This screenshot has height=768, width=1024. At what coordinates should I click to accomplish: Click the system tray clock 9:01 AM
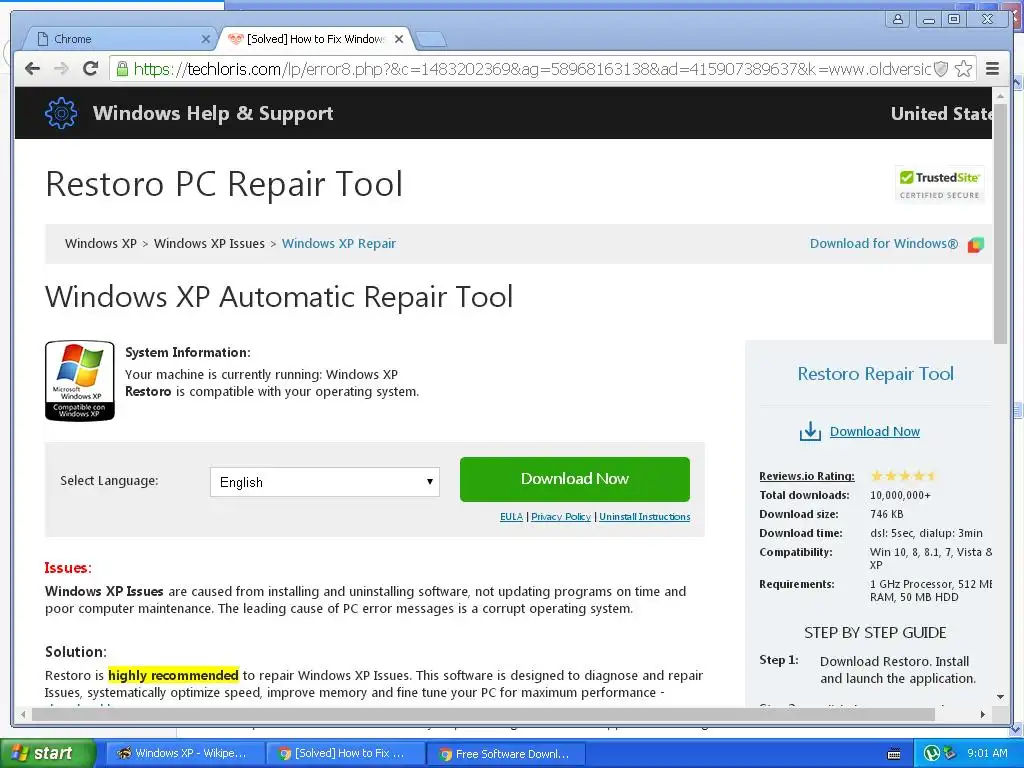point(987,754)
